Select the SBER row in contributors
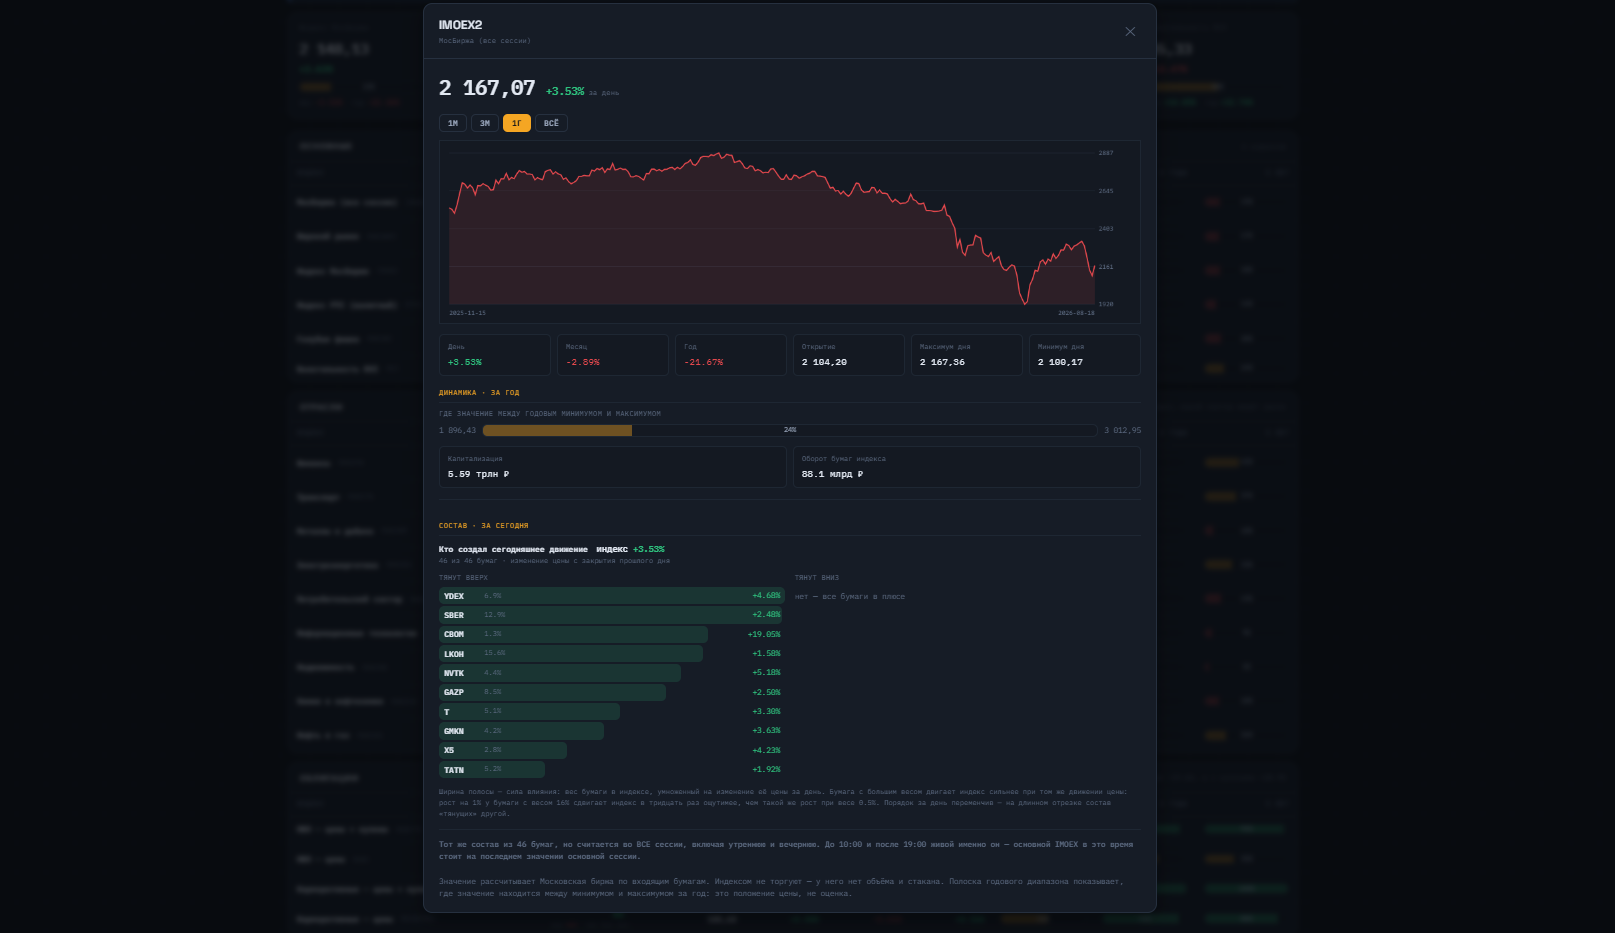This screenshot has height=933, width=1615. pos(611,615)
